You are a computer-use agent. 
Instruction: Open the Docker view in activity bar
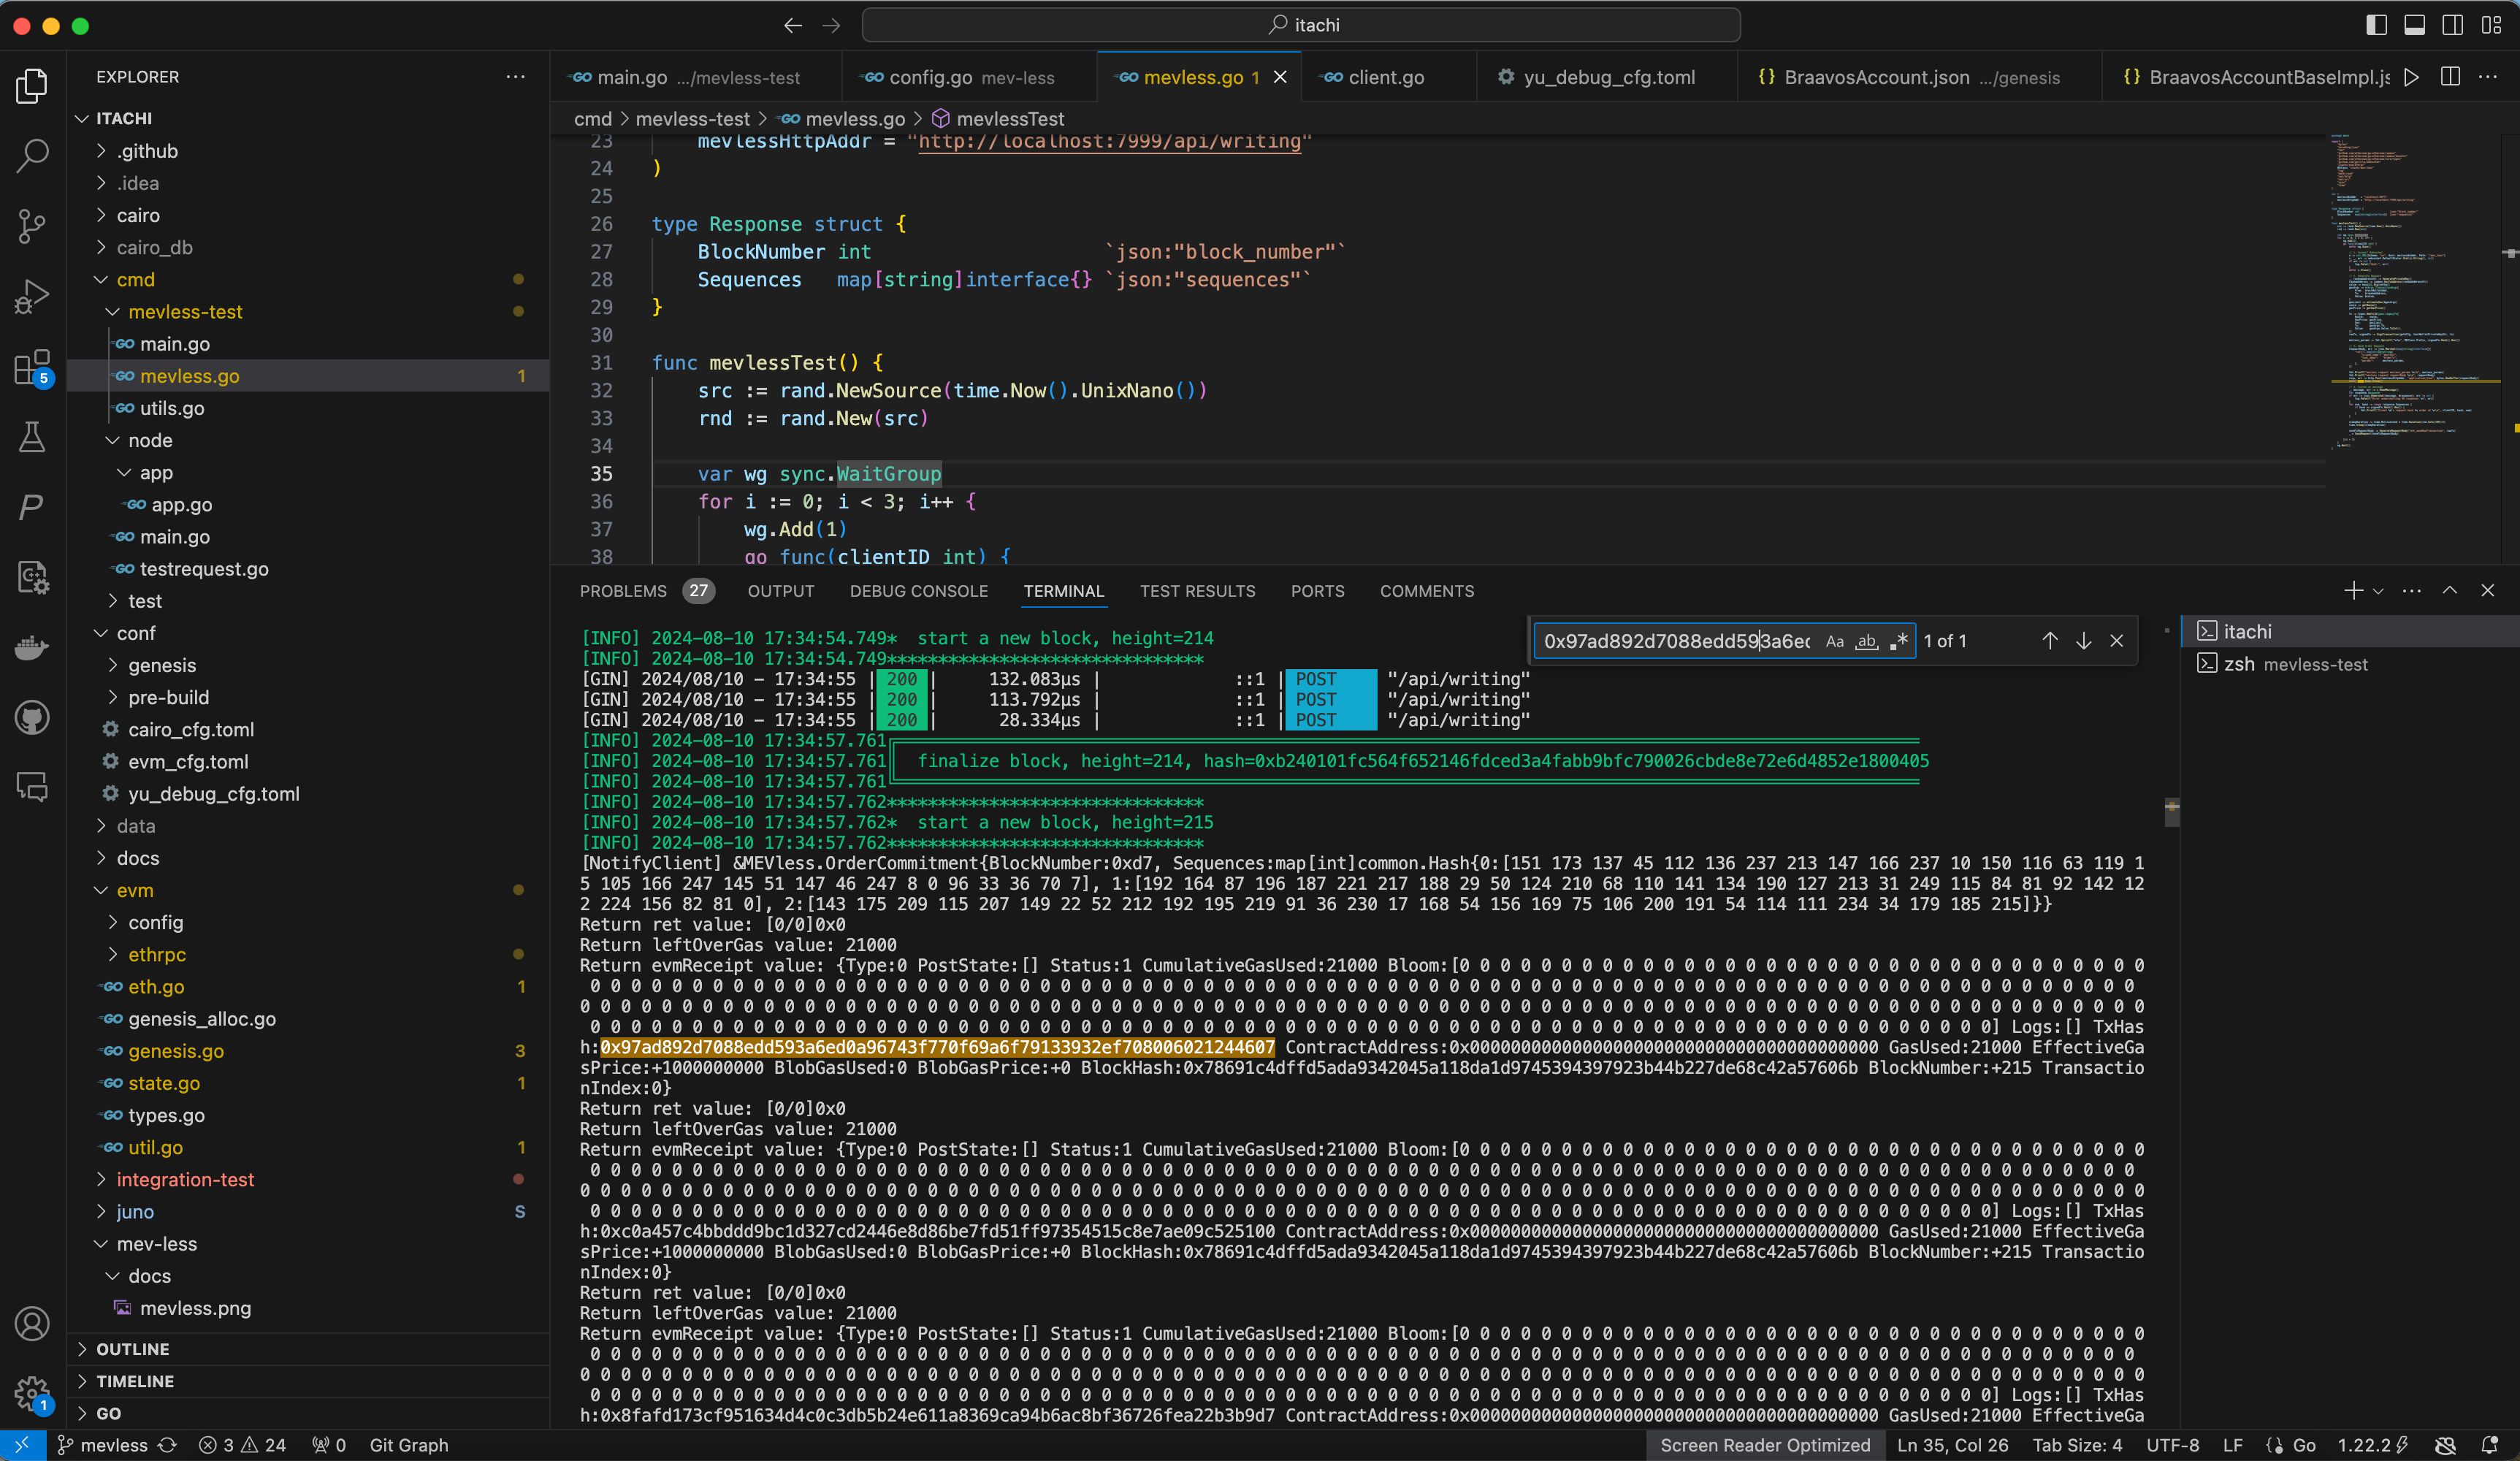(32, 647)
